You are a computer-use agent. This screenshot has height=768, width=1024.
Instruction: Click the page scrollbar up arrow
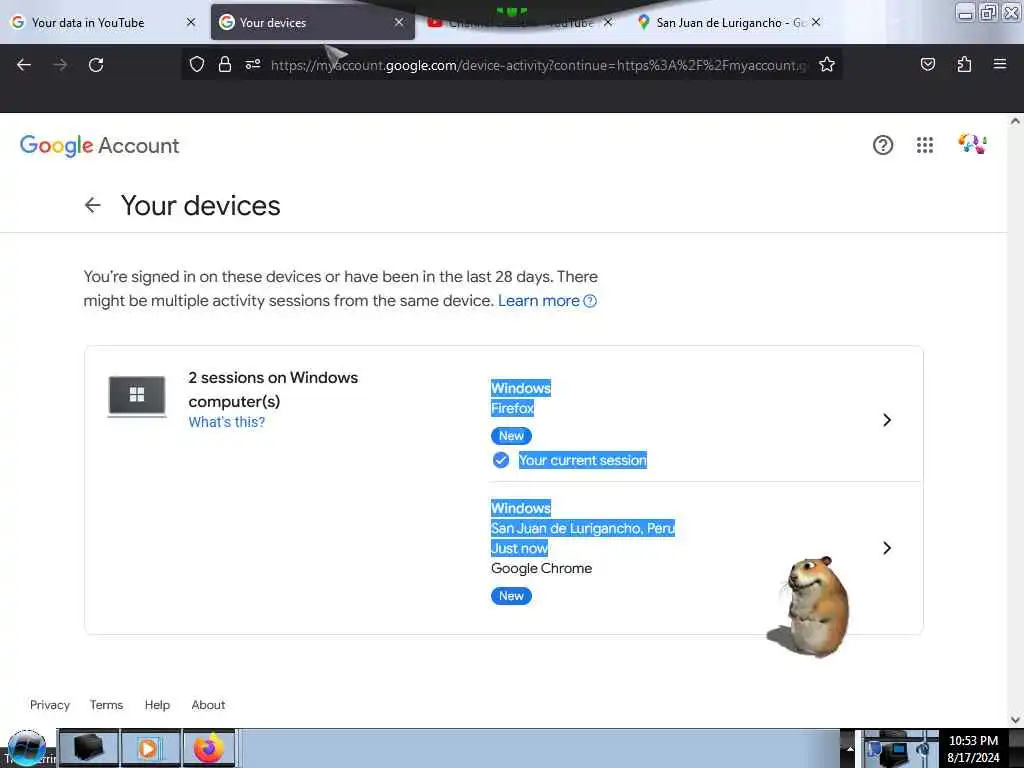pos(1015,121)
